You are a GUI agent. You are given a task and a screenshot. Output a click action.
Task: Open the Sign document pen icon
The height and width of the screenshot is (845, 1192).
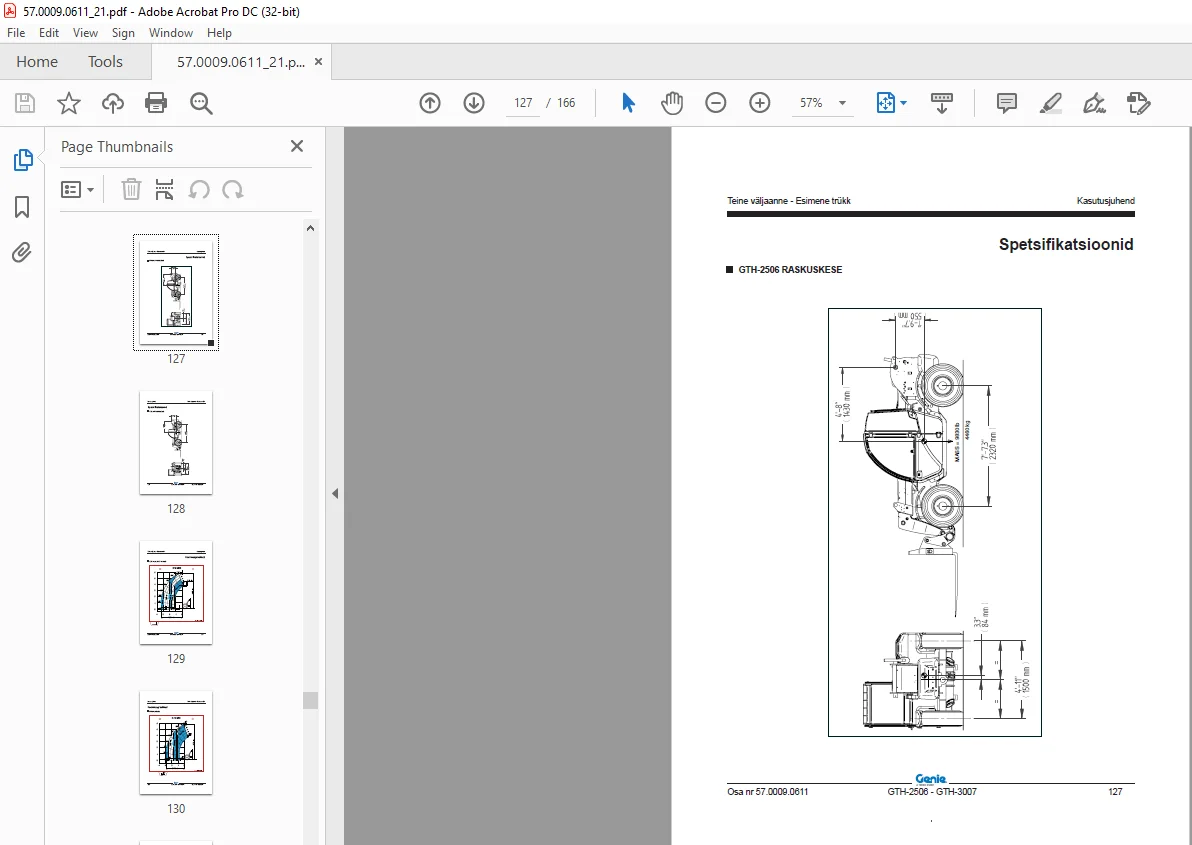click(1094, 103)
